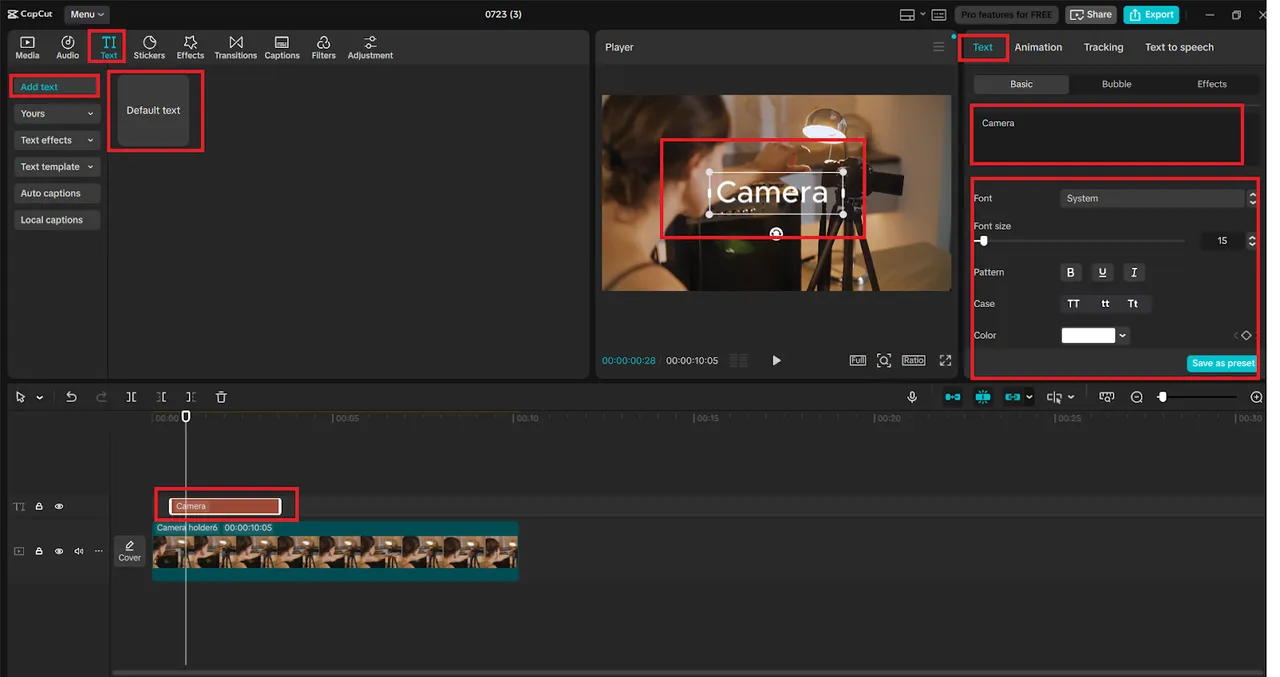Expand the Yours text category
1280x677 pixels.
(57, 114)
